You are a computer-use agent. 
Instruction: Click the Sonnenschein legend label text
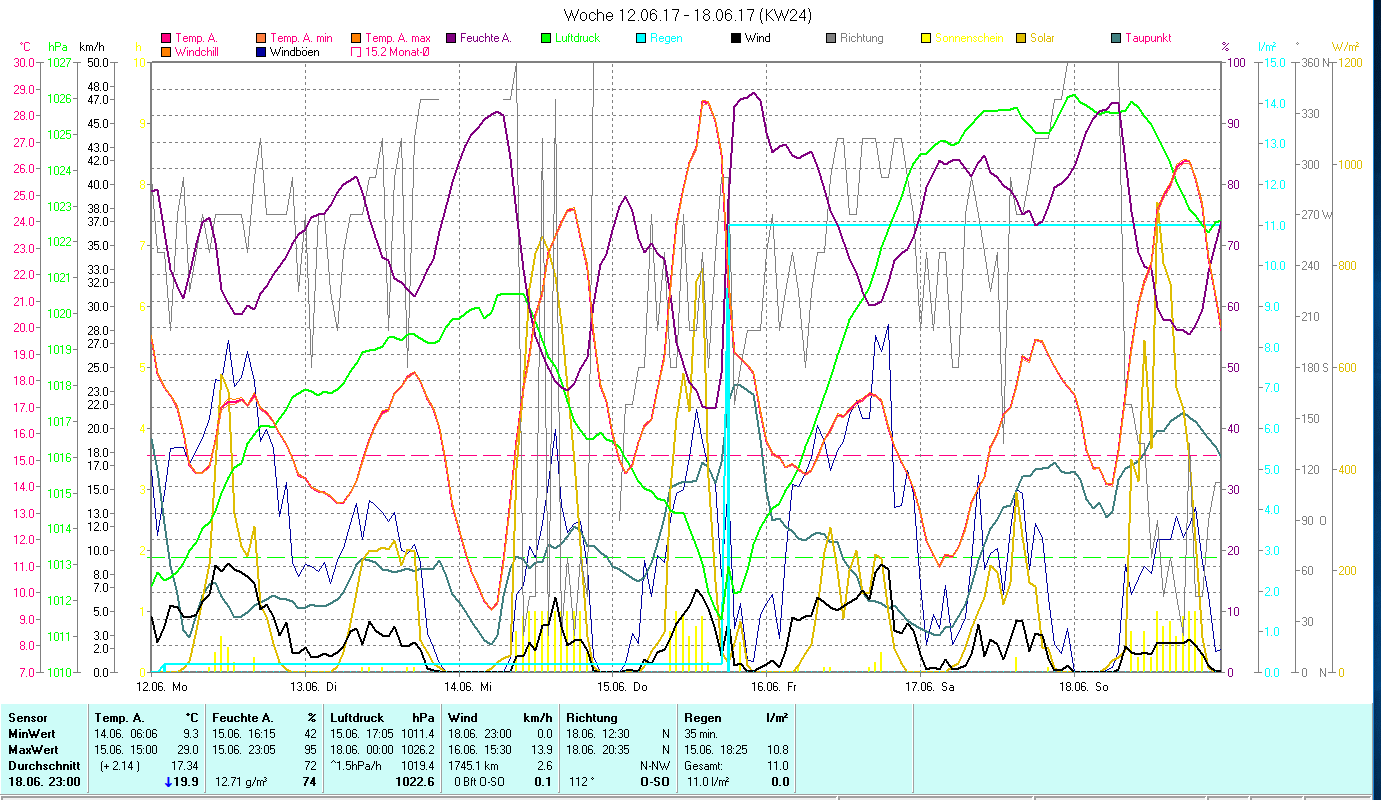967,39
